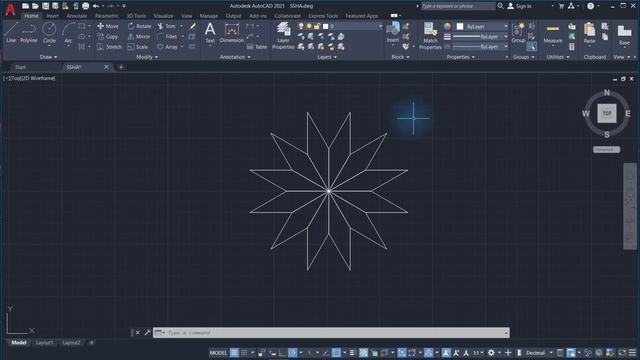This screenshot has width=640, height=360.
Task: Click the Erase pencil icon in Modify
Action: click(x=193, y=26)
